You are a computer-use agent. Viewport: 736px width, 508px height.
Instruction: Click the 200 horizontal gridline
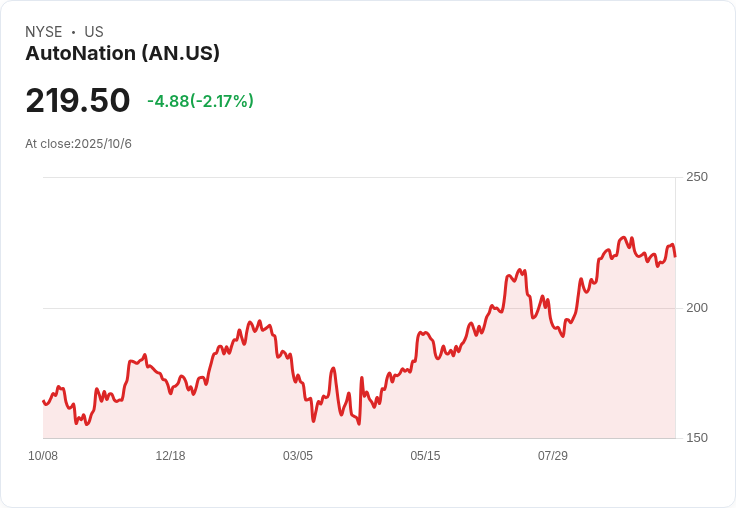pos(359,308)
